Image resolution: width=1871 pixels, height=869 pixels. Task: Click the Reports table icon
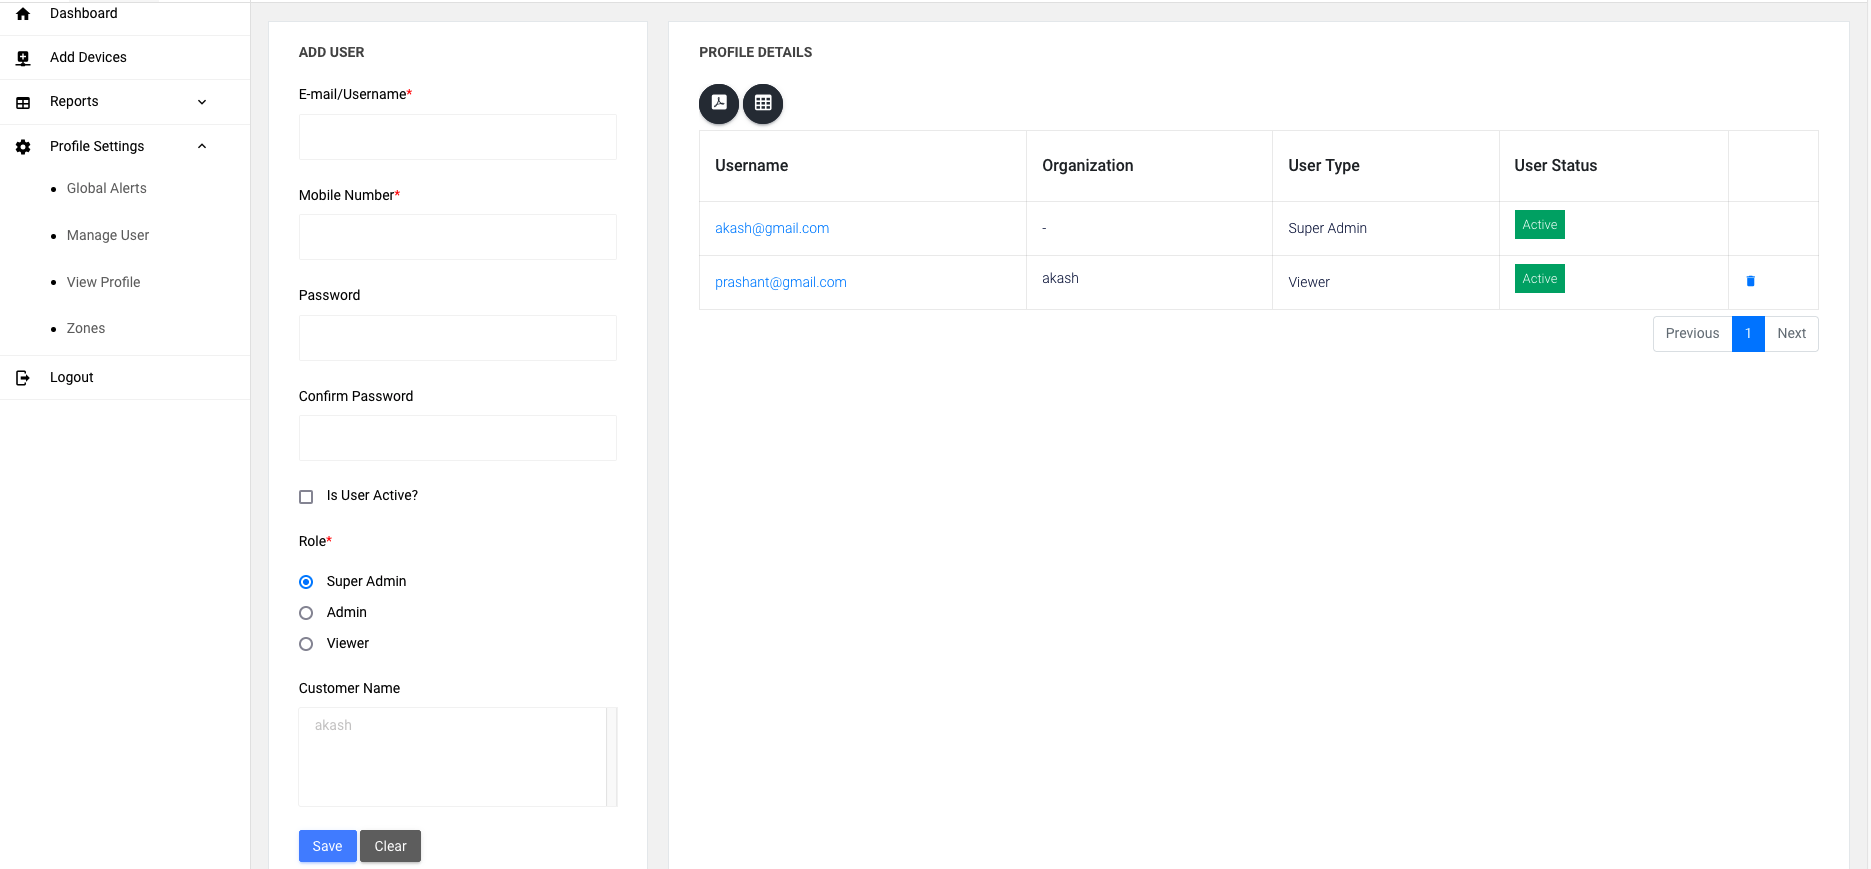coord(23,102)
